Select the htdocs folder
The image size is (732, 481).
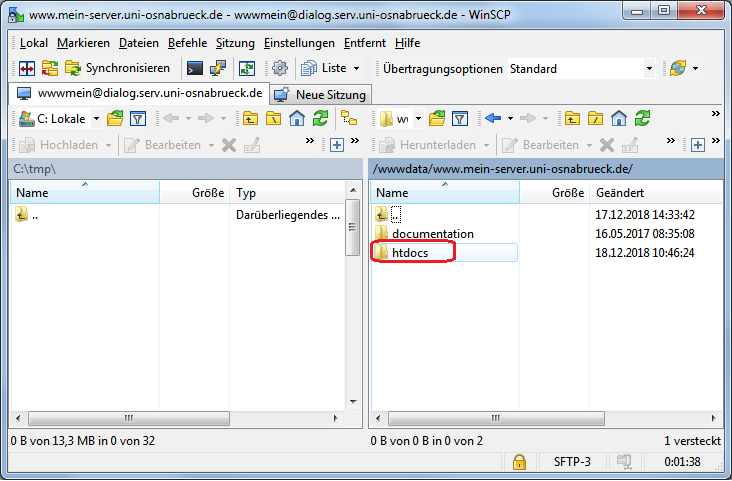(410, 253)
